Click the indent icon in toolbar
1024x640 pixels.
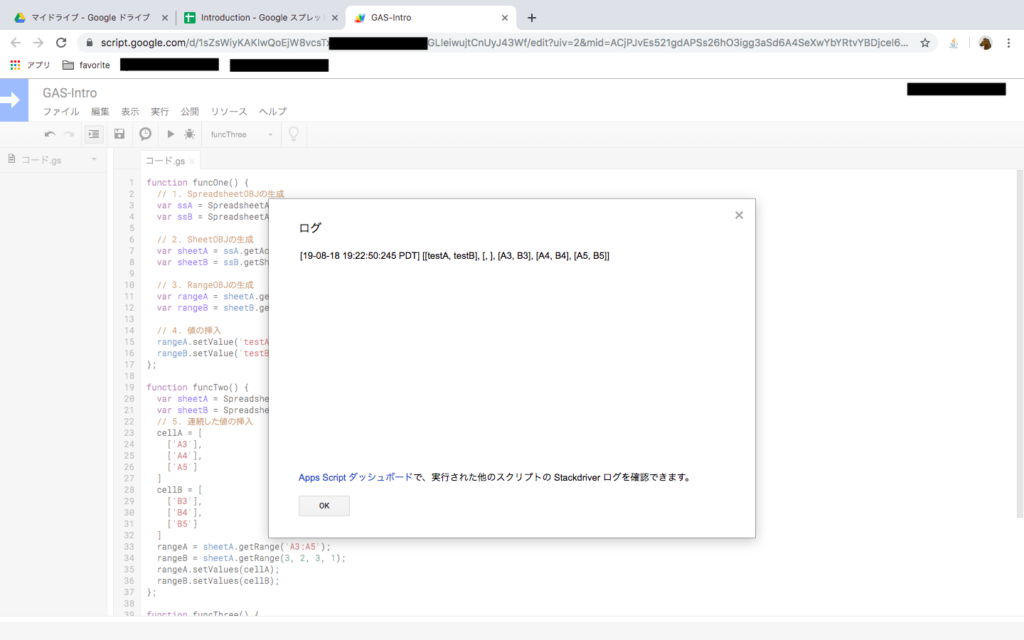click(94, 134)
